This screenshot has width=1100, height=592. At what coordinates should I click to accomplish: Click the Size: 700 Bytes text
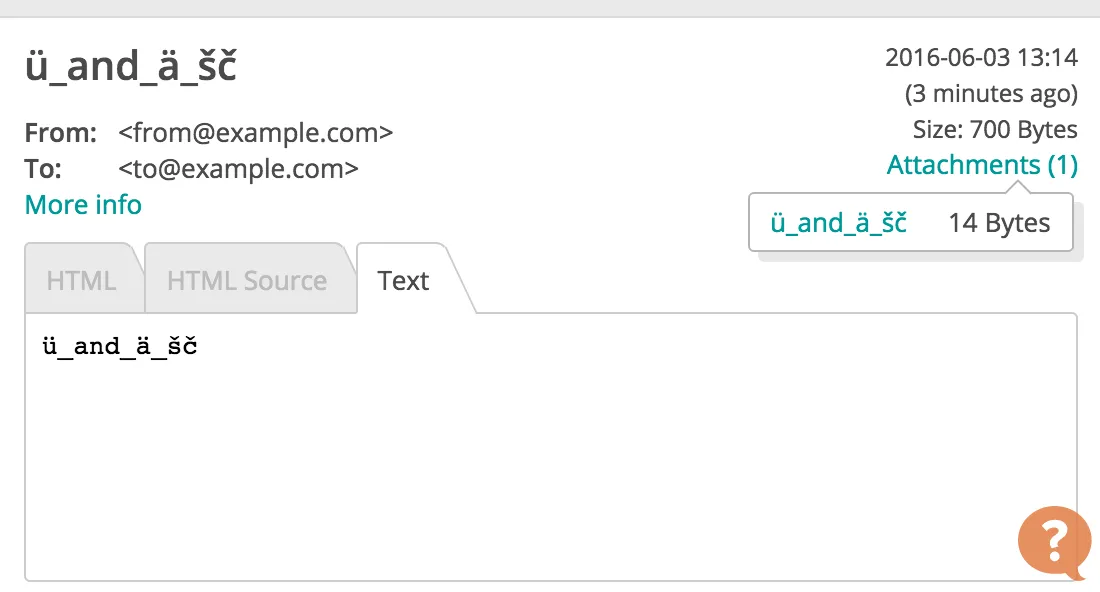tap(995, 130)
